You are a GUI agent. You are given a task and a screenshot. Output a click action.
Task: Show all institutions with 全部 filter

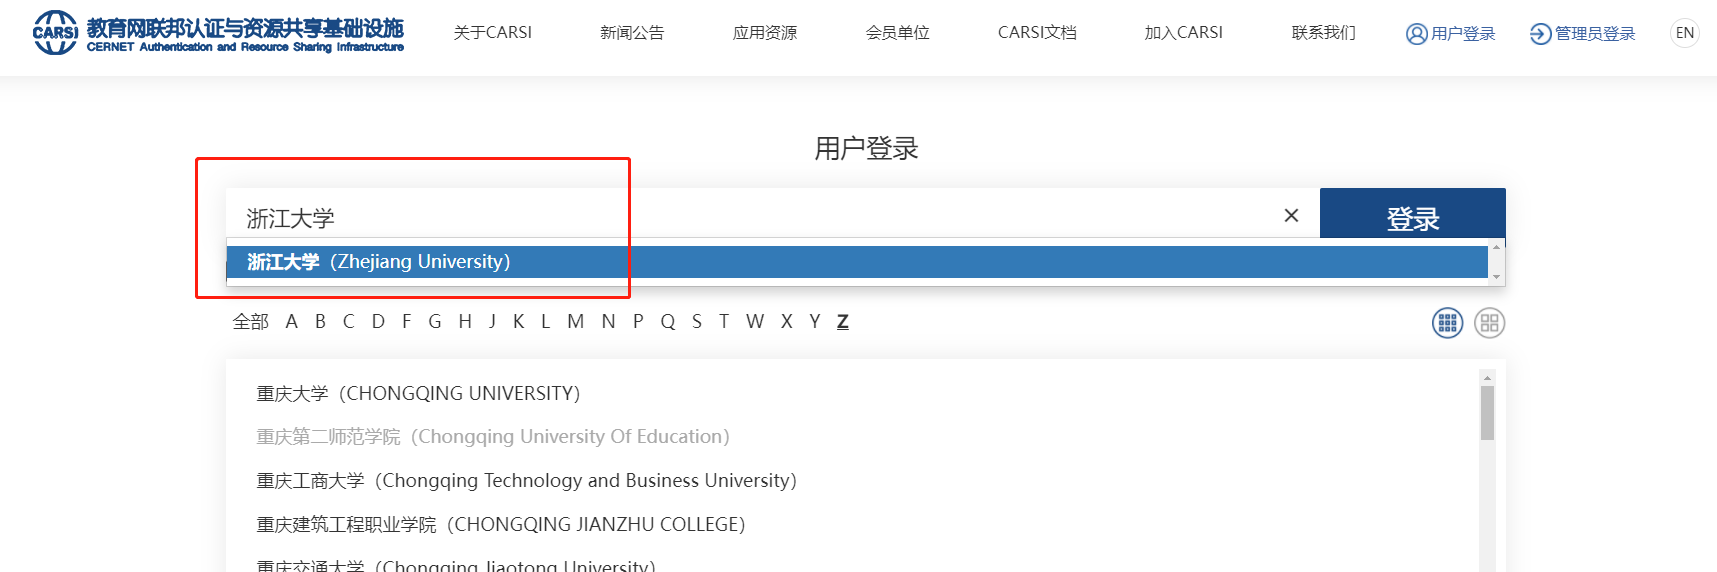coord(250,321)
